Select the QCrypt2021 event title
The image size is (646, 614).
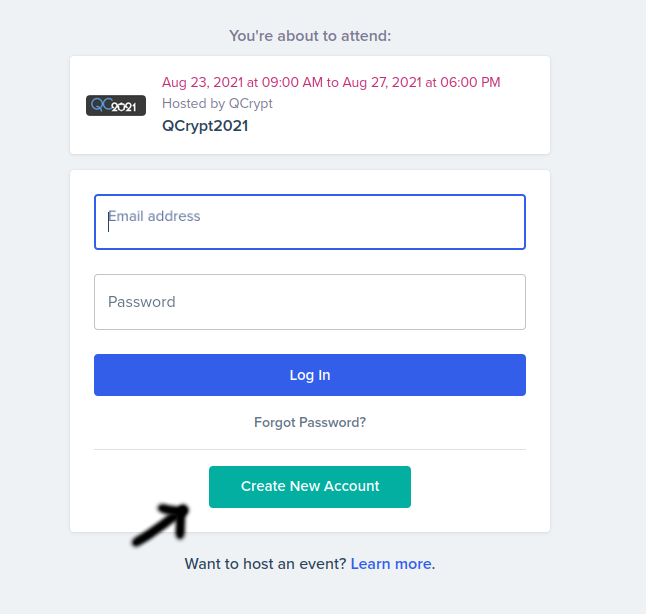(x=205, y=126)
